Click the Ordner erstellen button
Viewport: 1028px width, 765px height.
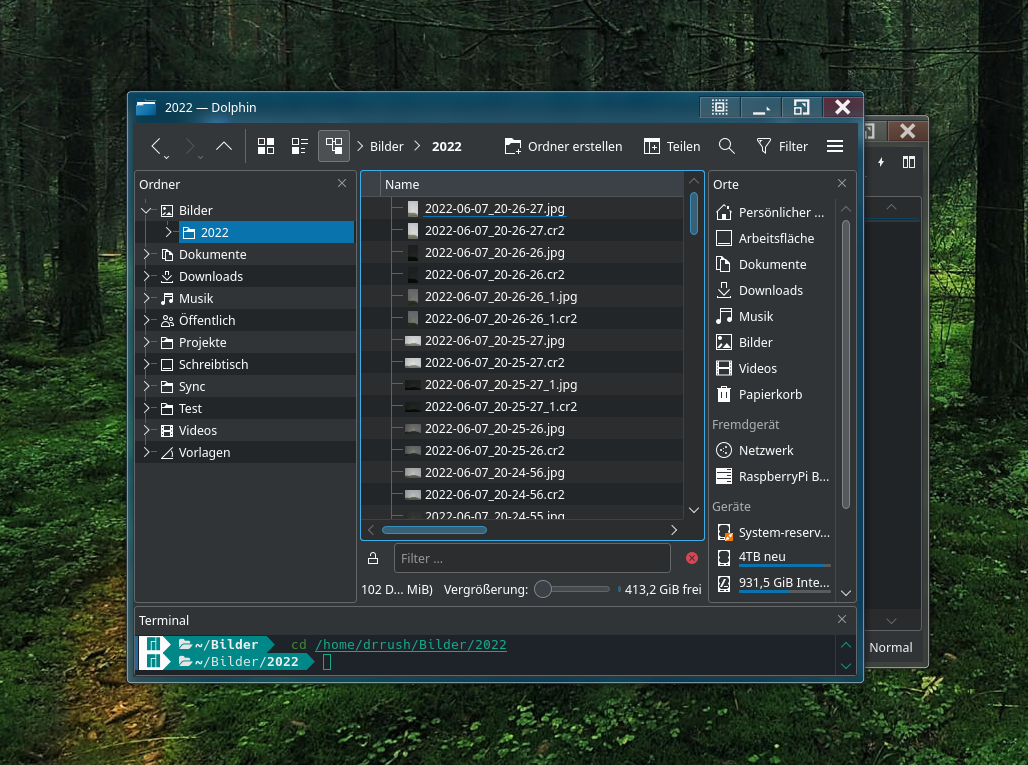pos(563,146)
